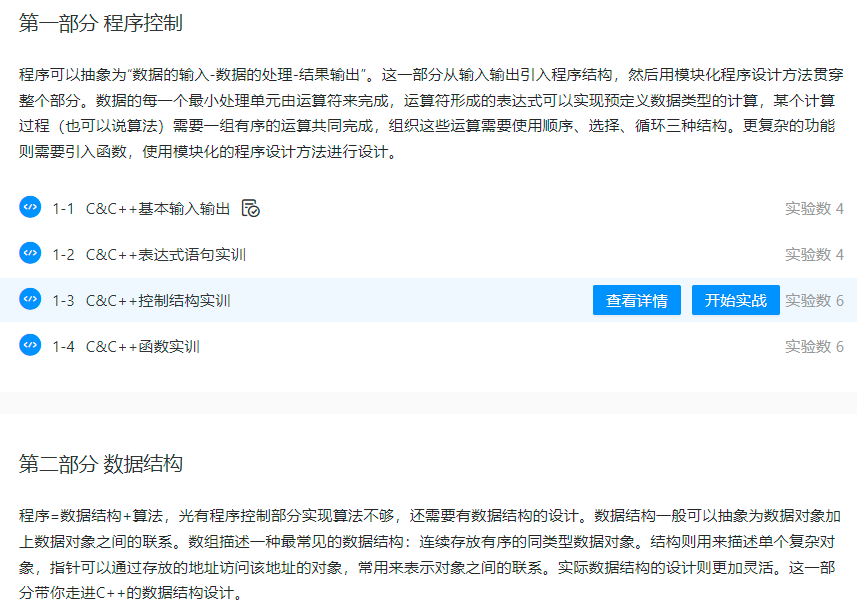The width and height of the screenshot is (857, 608).
Task: Open course 1-1 C&C++基本输入输出
Action: [141, 209]
